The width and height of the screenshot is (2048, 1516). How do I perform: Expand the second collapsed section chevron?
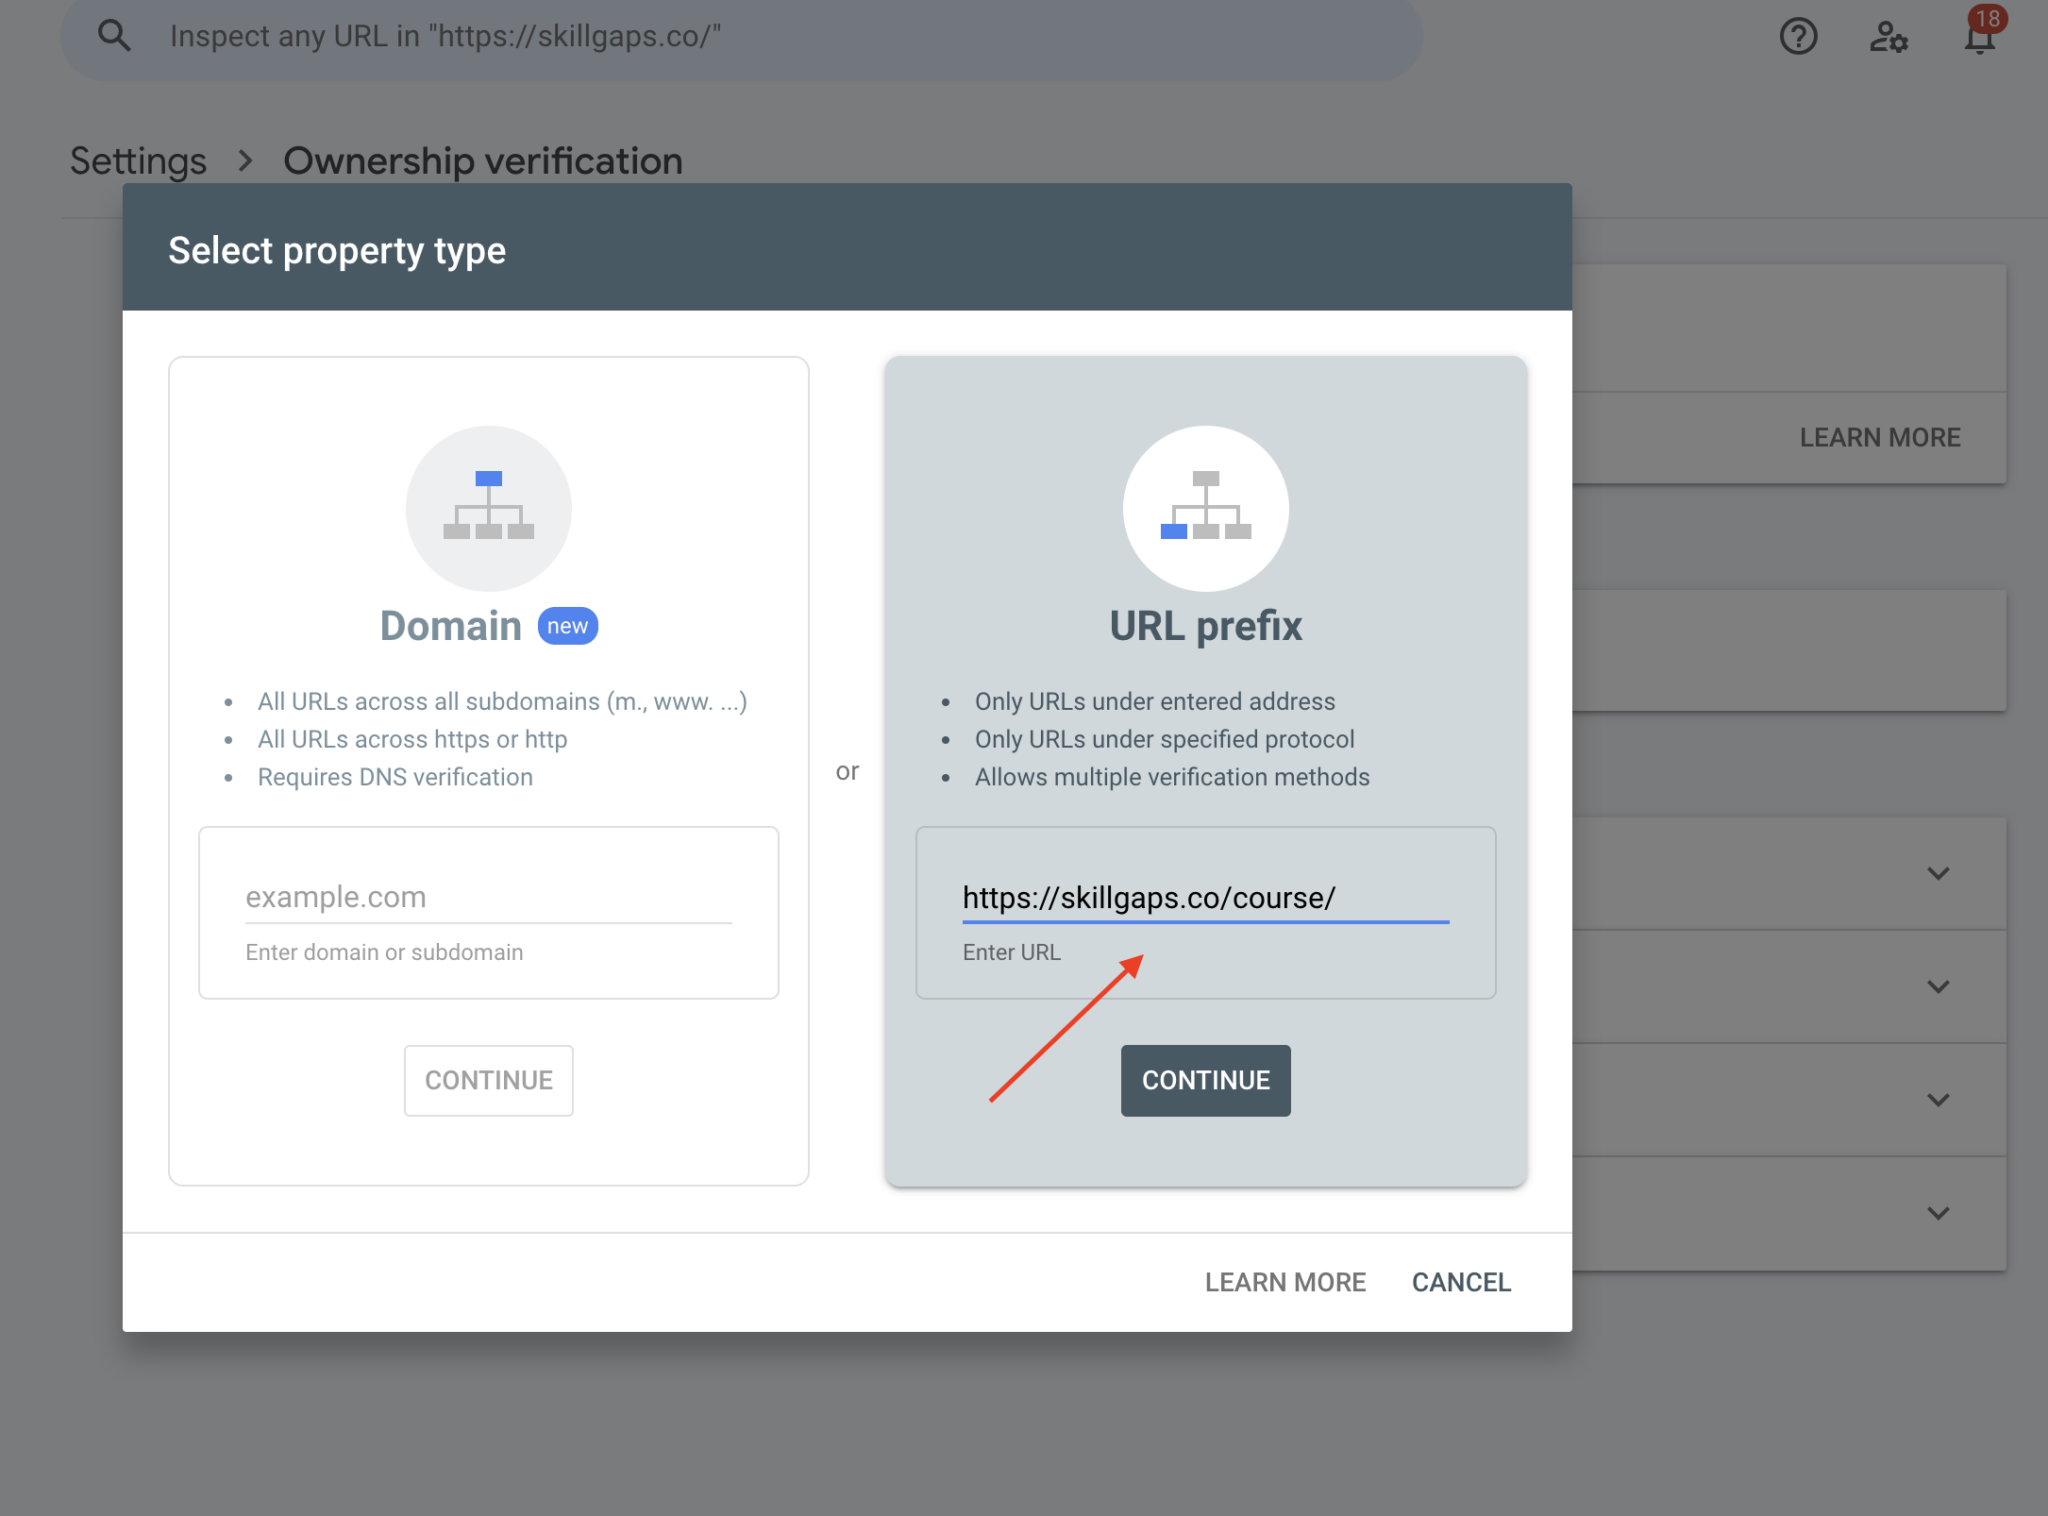[x=1938, y=986]
